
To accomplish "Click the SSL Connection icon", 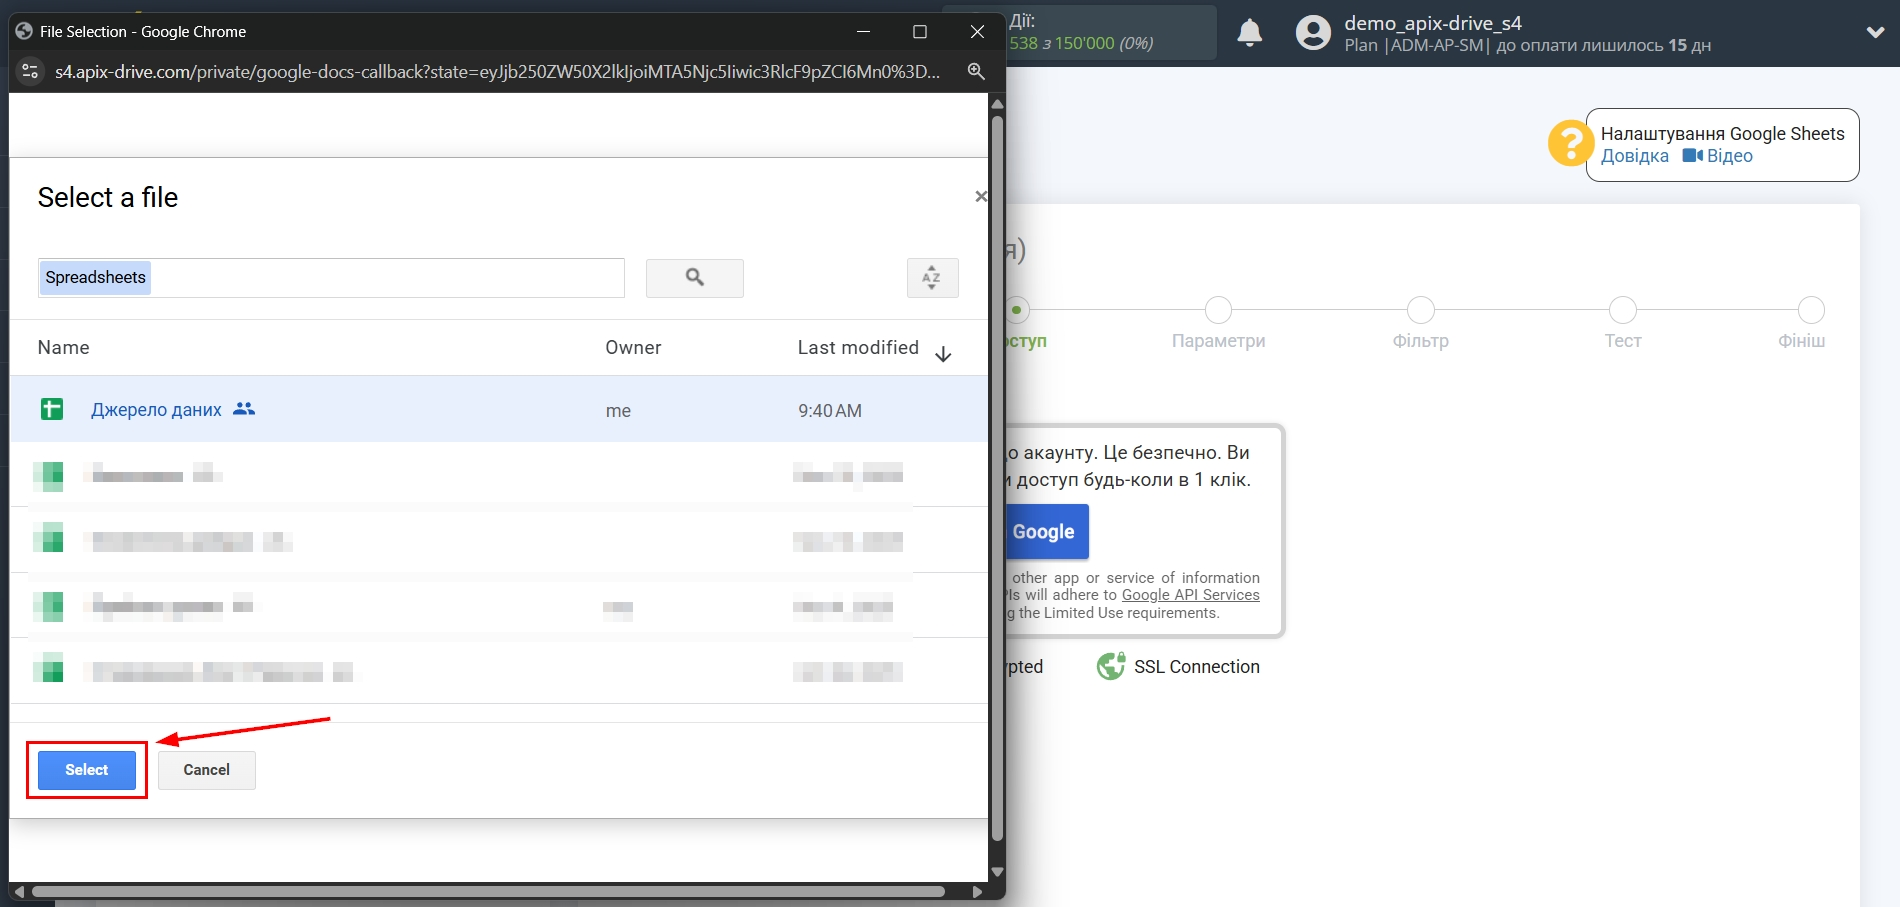I will click(1112, 665).
